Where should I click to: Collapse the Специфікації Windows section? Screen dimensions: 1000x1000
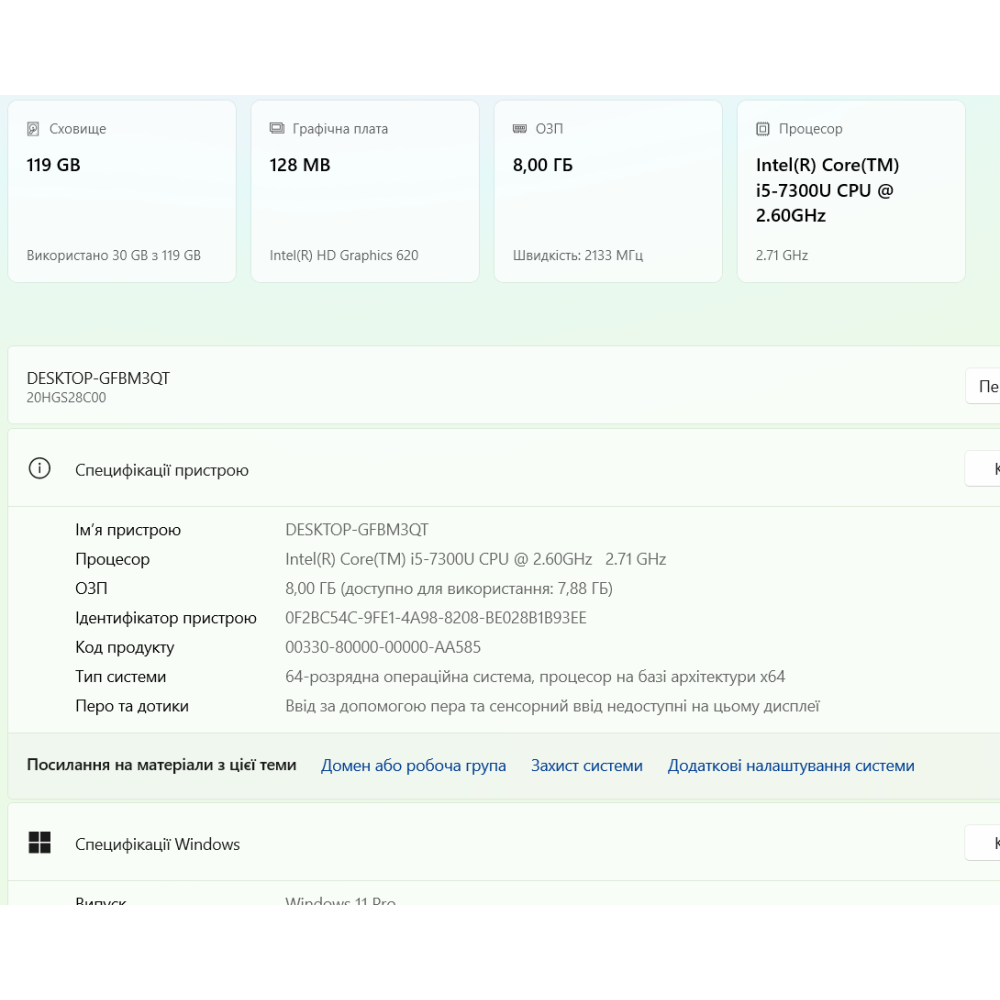click(500, 843)
